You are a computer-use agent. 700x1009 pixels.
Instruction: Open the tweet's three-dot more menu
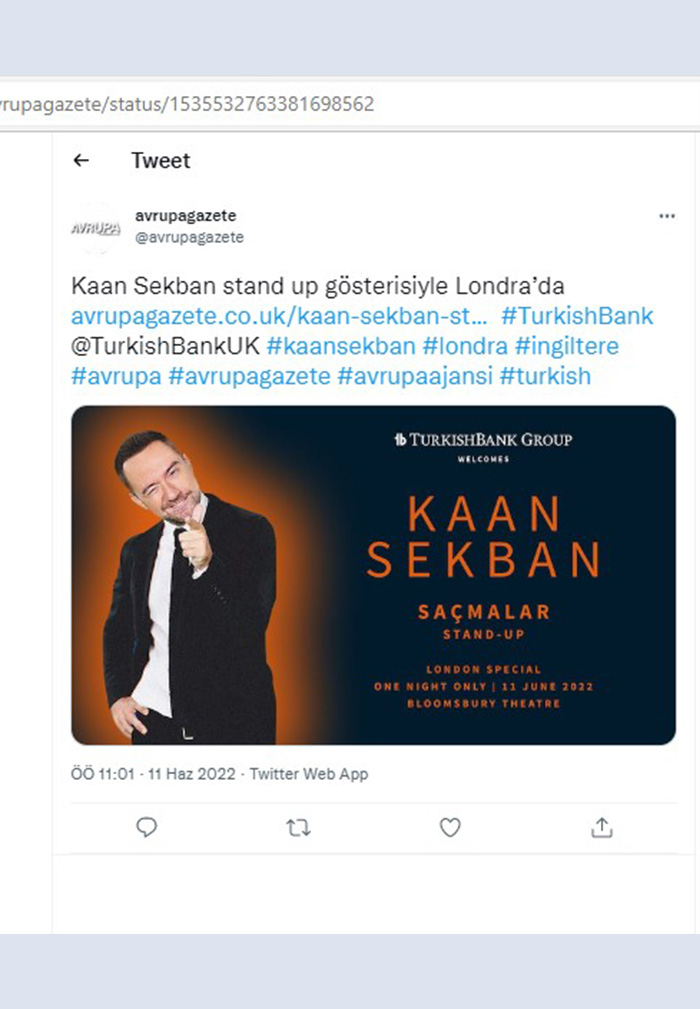click(x=667, y=216)
